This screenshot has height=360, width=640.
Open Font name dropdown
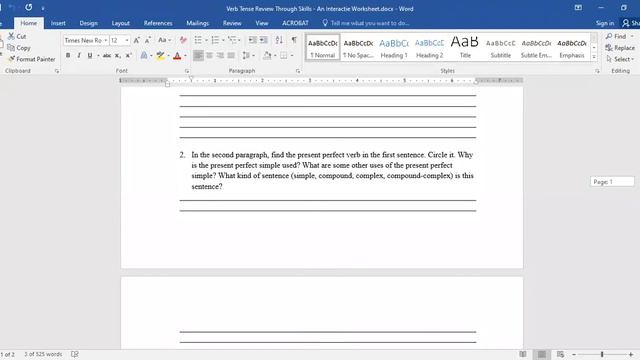(106, 40)
